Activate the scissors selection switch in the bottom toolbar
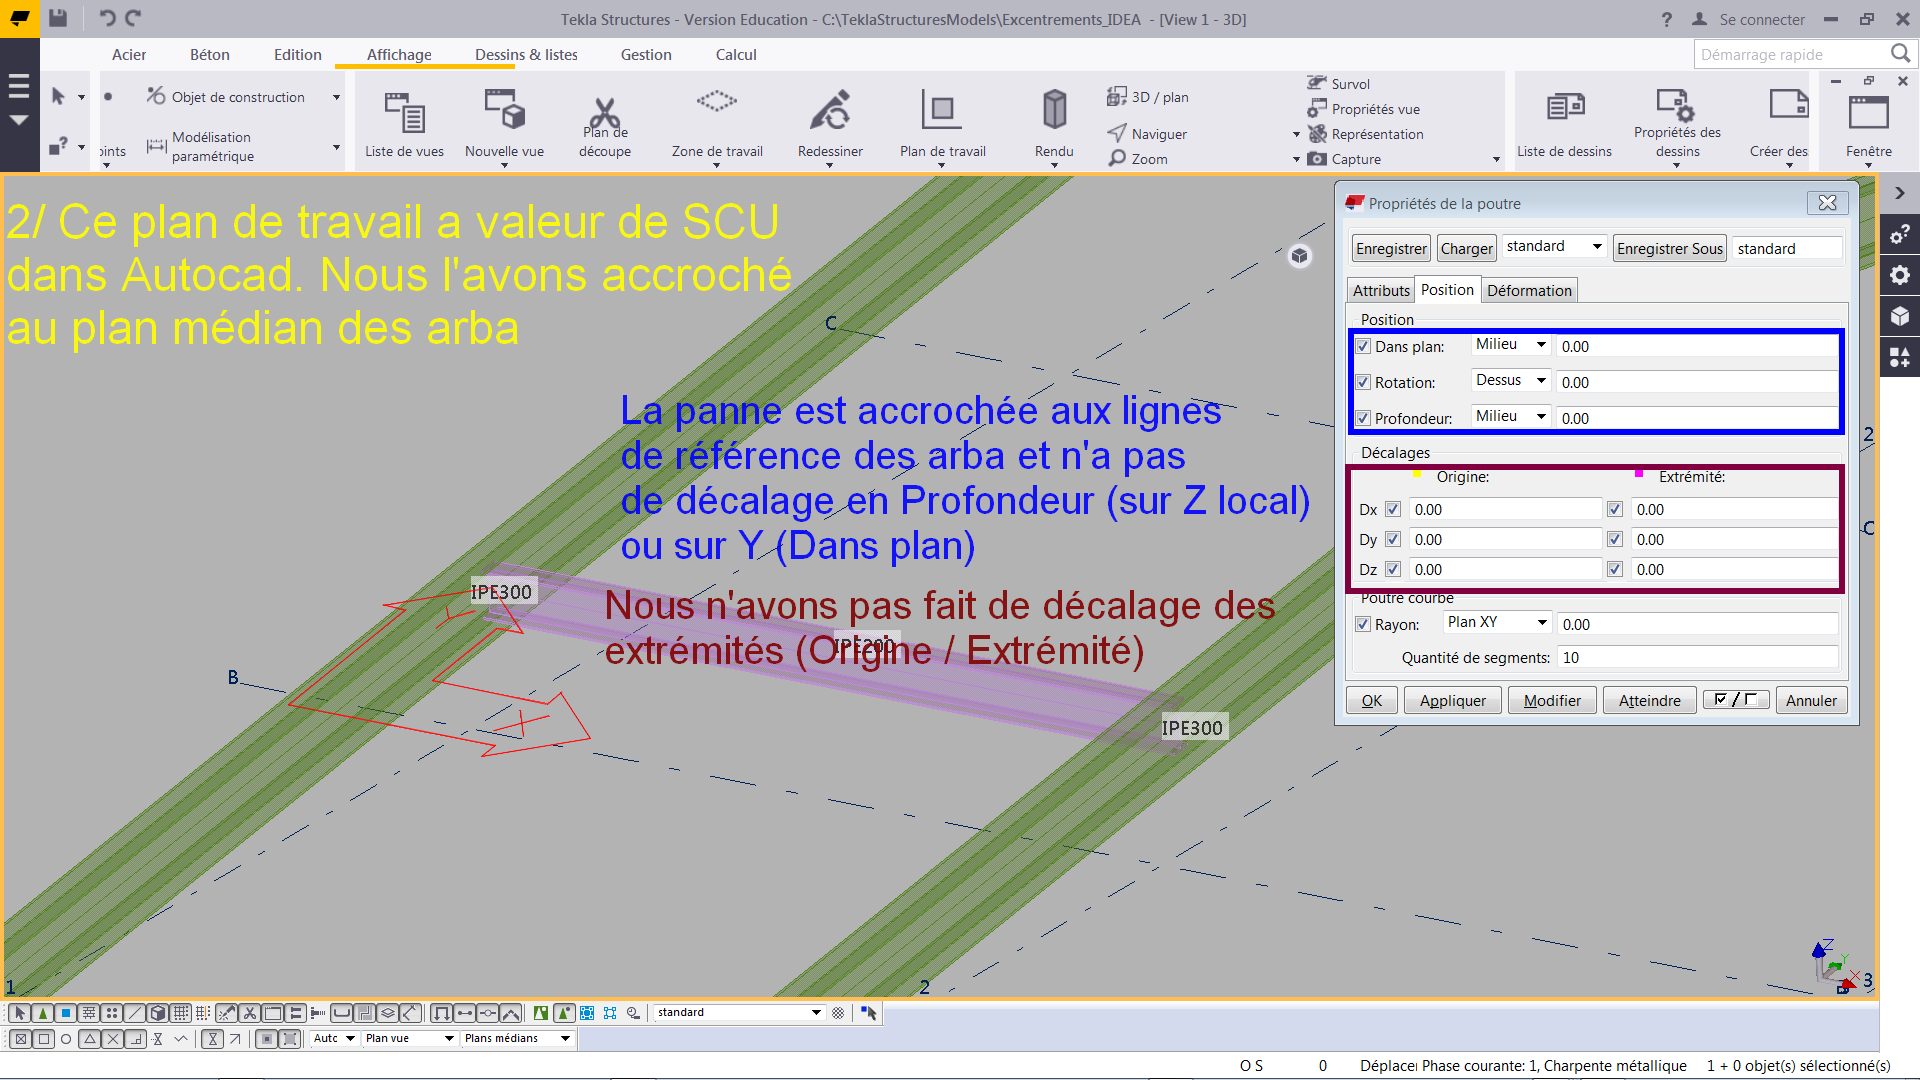Viewport: 1920px width, 1080px height. [x=250, y=1013]
